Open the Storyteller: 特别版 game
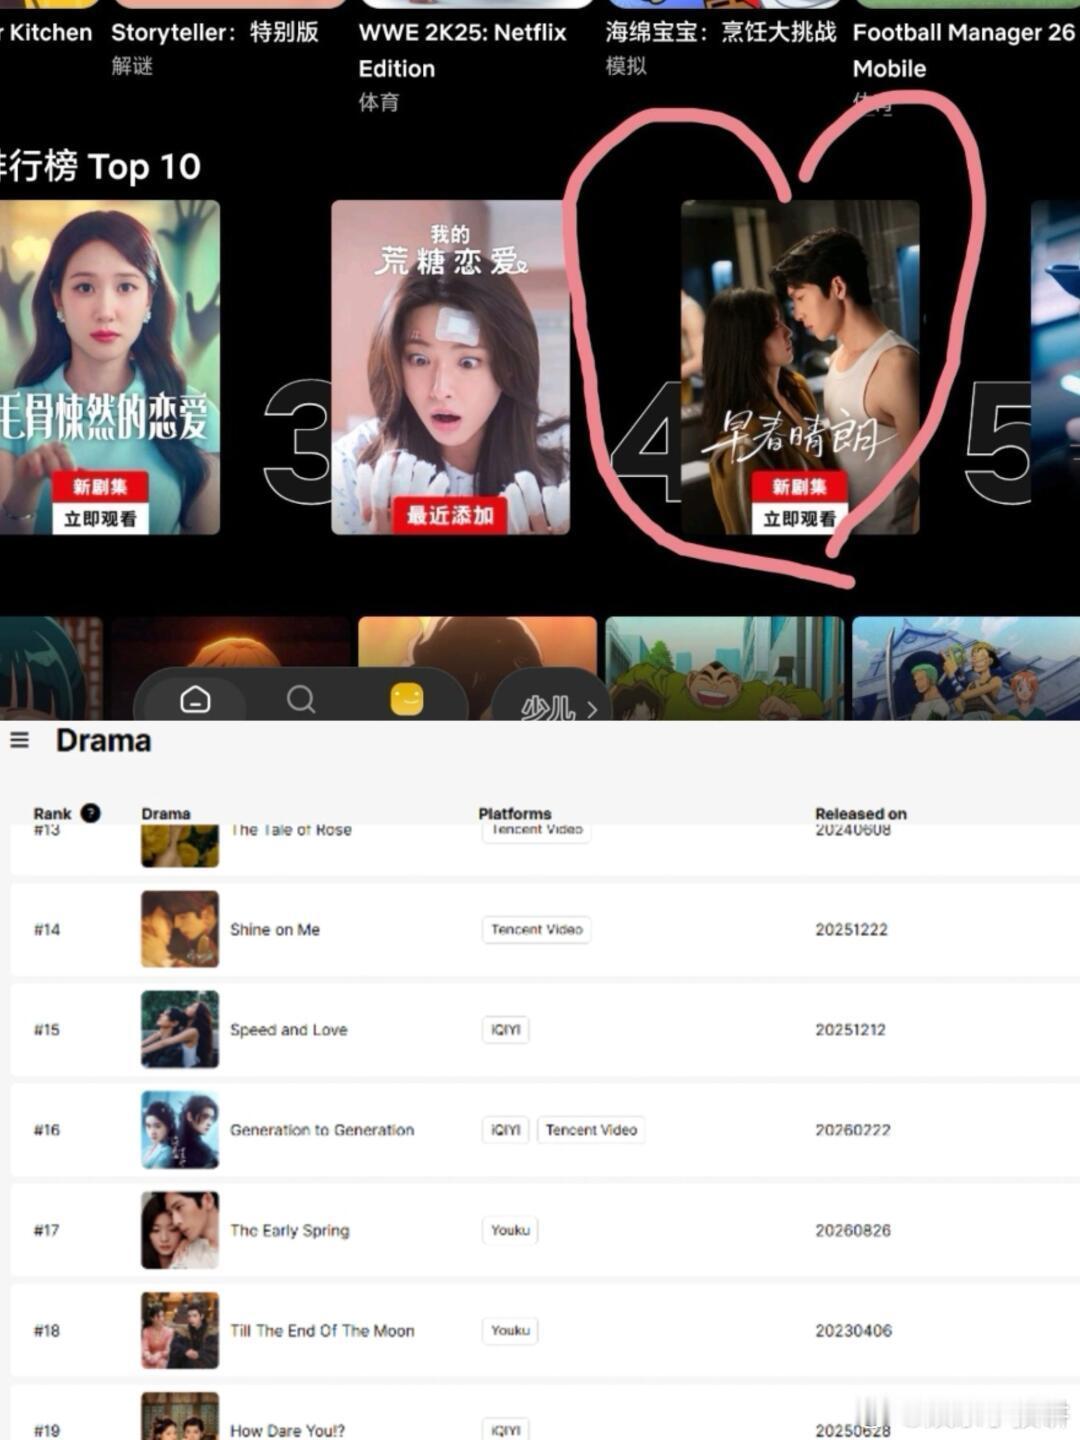1080x1440 pixels. (215, 32)
